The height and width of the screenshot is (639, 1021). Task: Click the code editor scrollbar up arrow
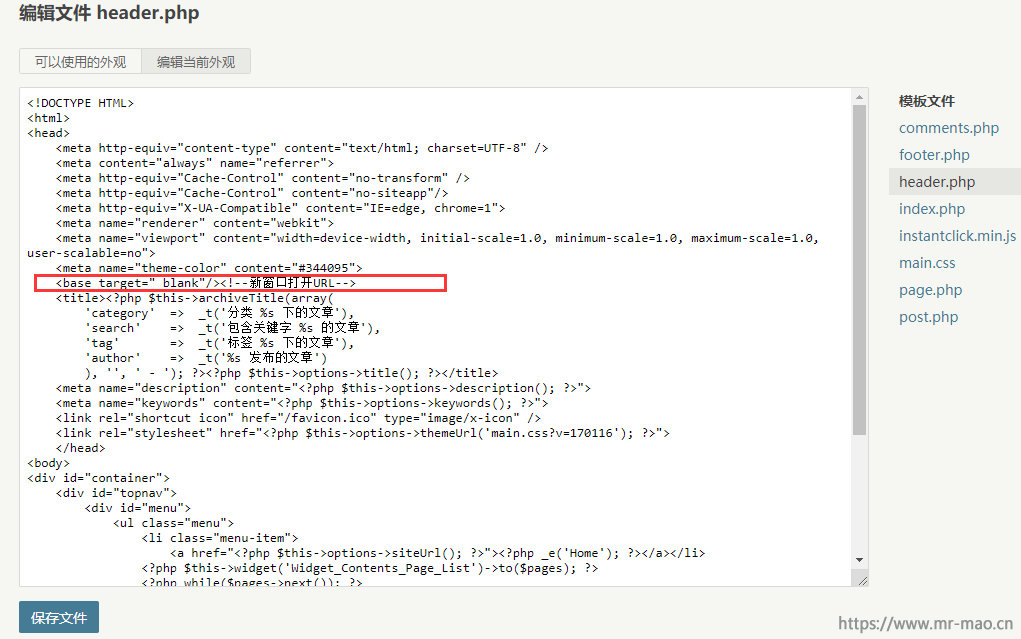pyautogui.click(x=859, y=97)
